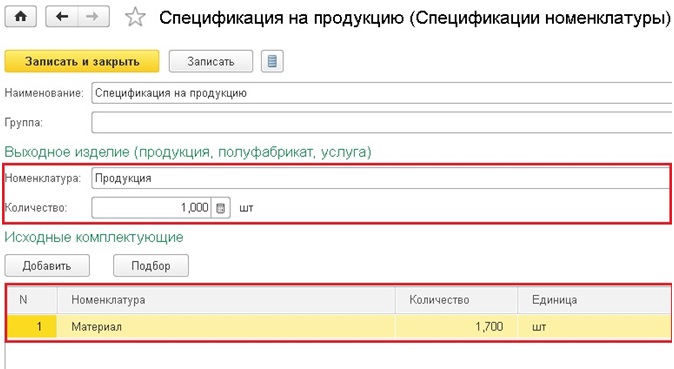Screen dimensions: 674x369
Task: Select the Номенклатура field with Продукция
Action: coord(380,178)
